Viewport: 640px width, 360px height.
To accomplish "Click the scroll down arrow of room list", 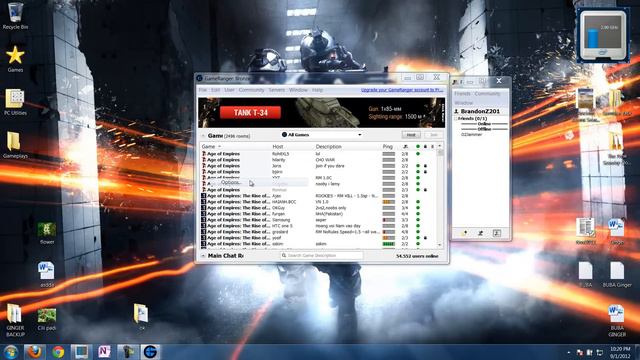I will coord(440,244).
